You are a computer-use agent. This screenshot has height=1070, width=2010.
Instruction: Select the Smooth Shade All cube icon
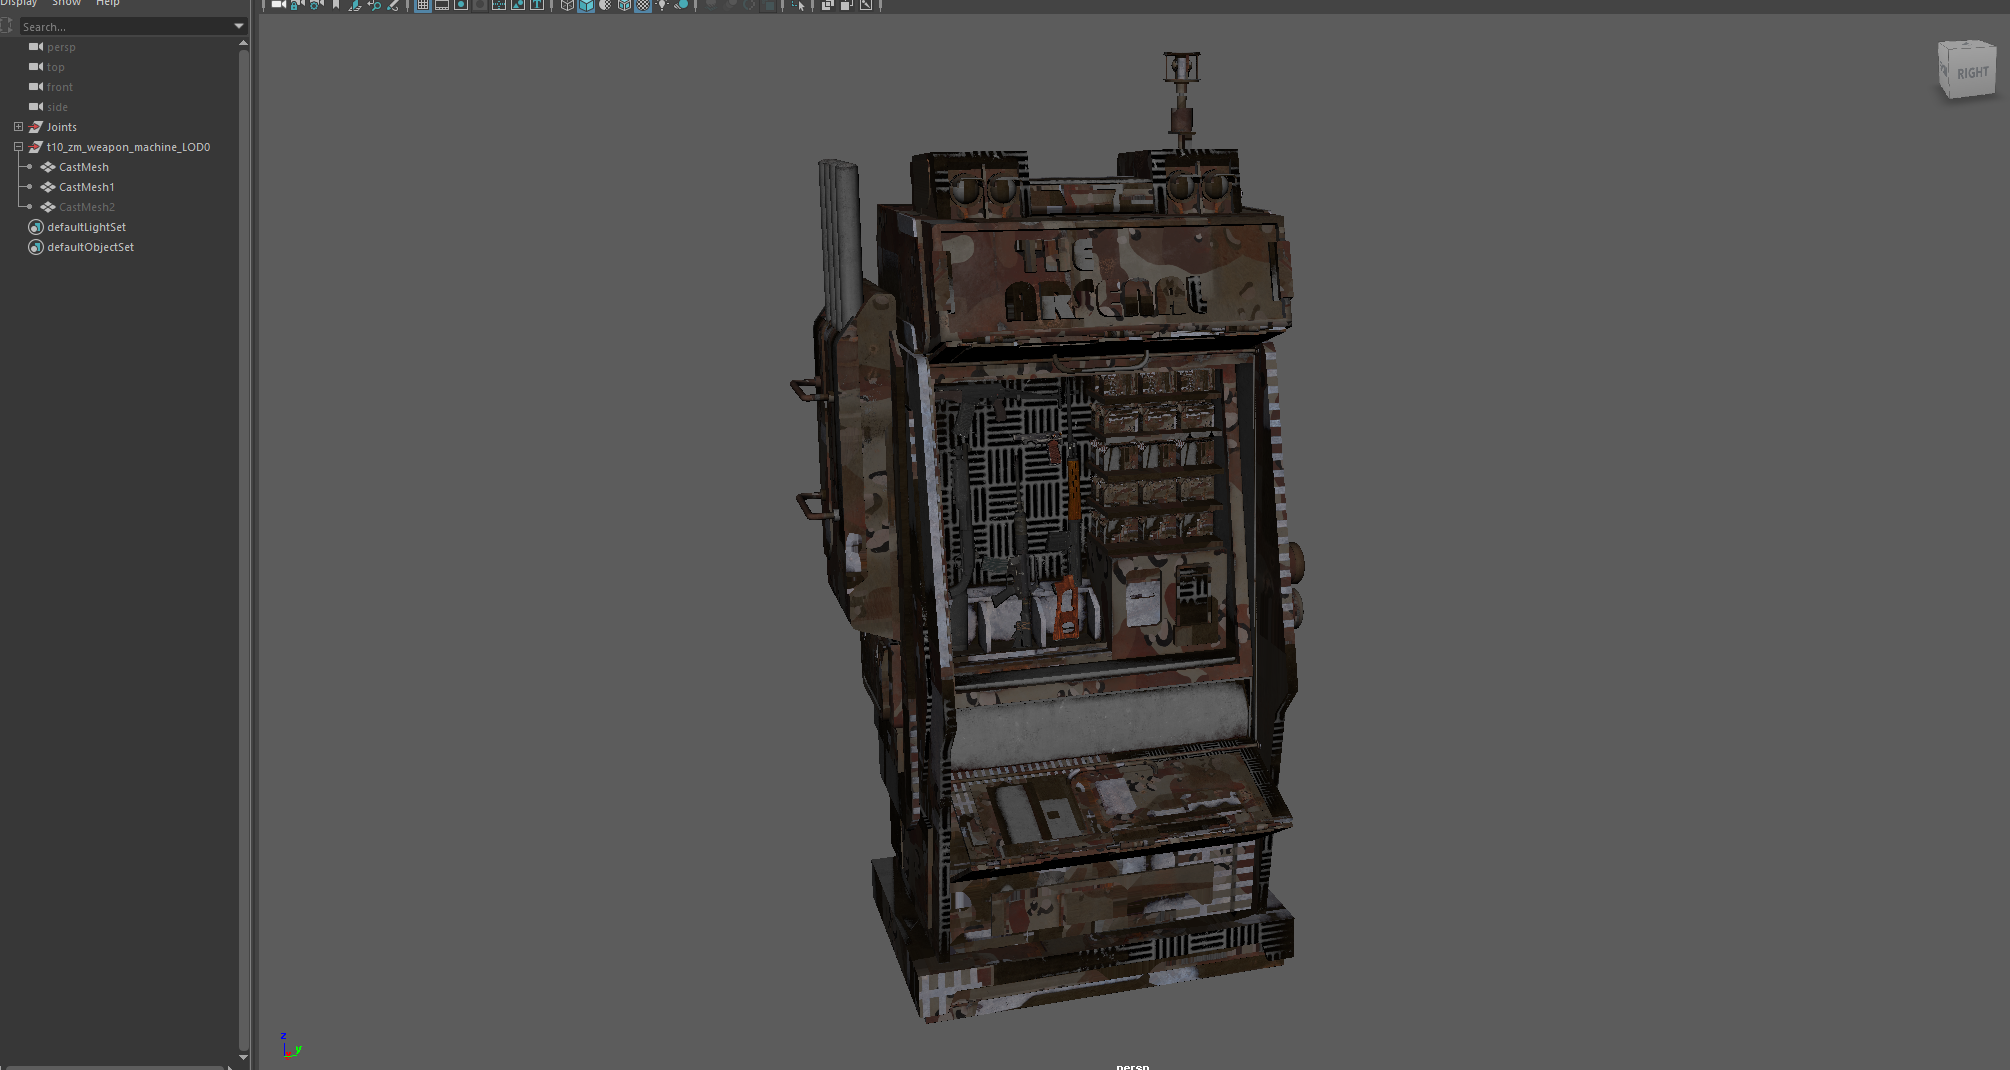[586, 5]
